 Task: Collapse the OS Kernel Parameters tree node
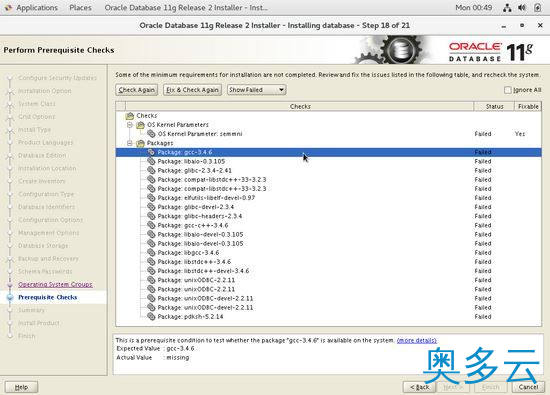point(130,125)
